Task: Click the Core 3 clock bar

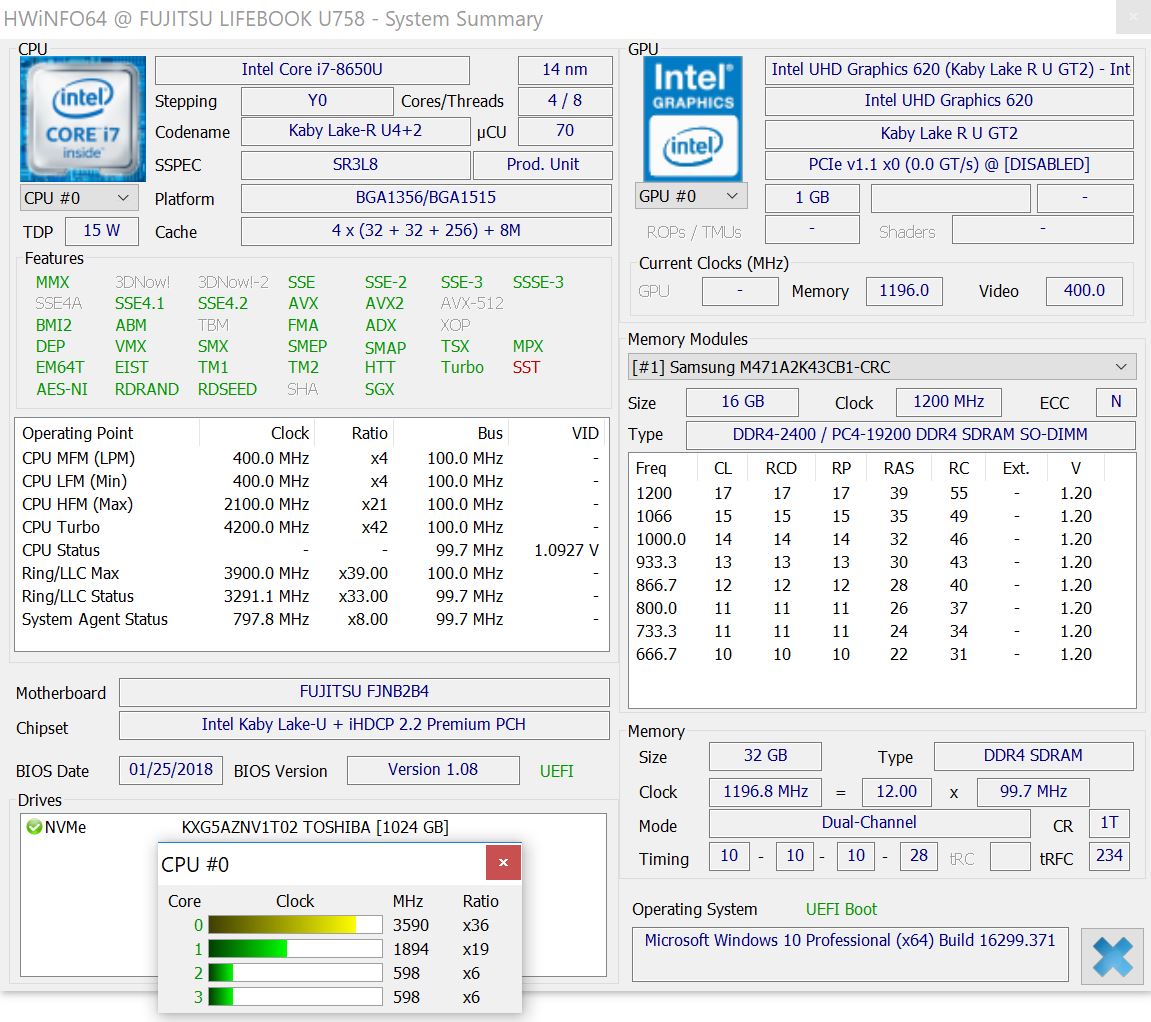Action: pyautogui.click(x=295, y=997)
